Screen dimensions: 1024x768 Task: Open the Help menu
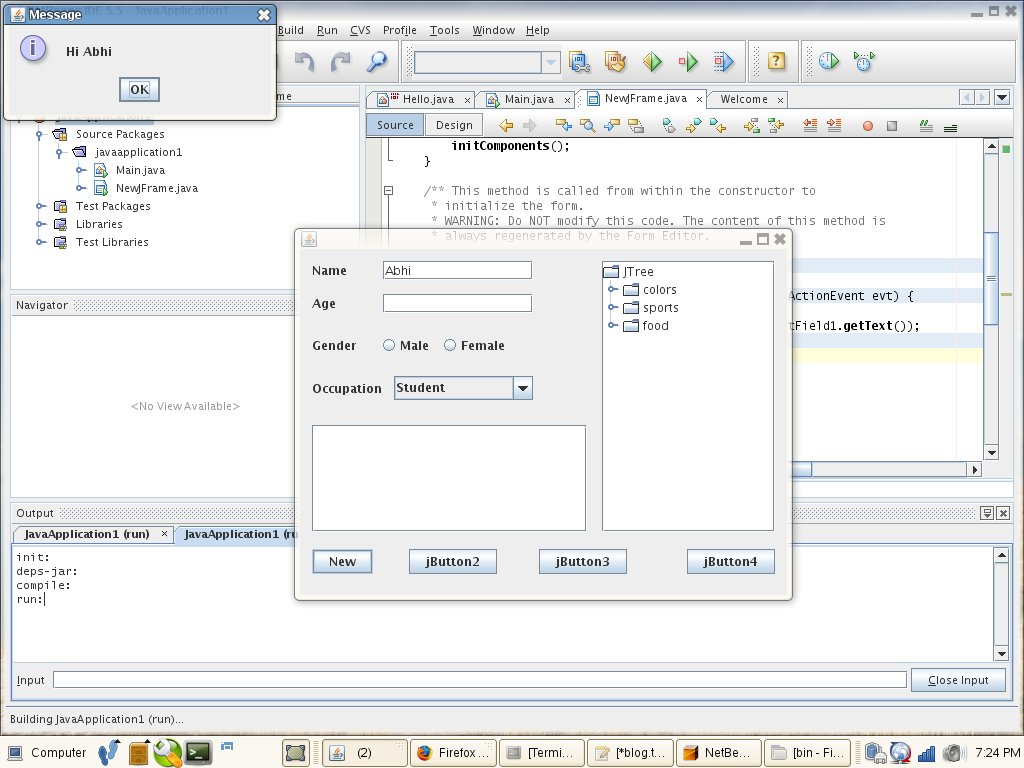click(x=537, y=30)
